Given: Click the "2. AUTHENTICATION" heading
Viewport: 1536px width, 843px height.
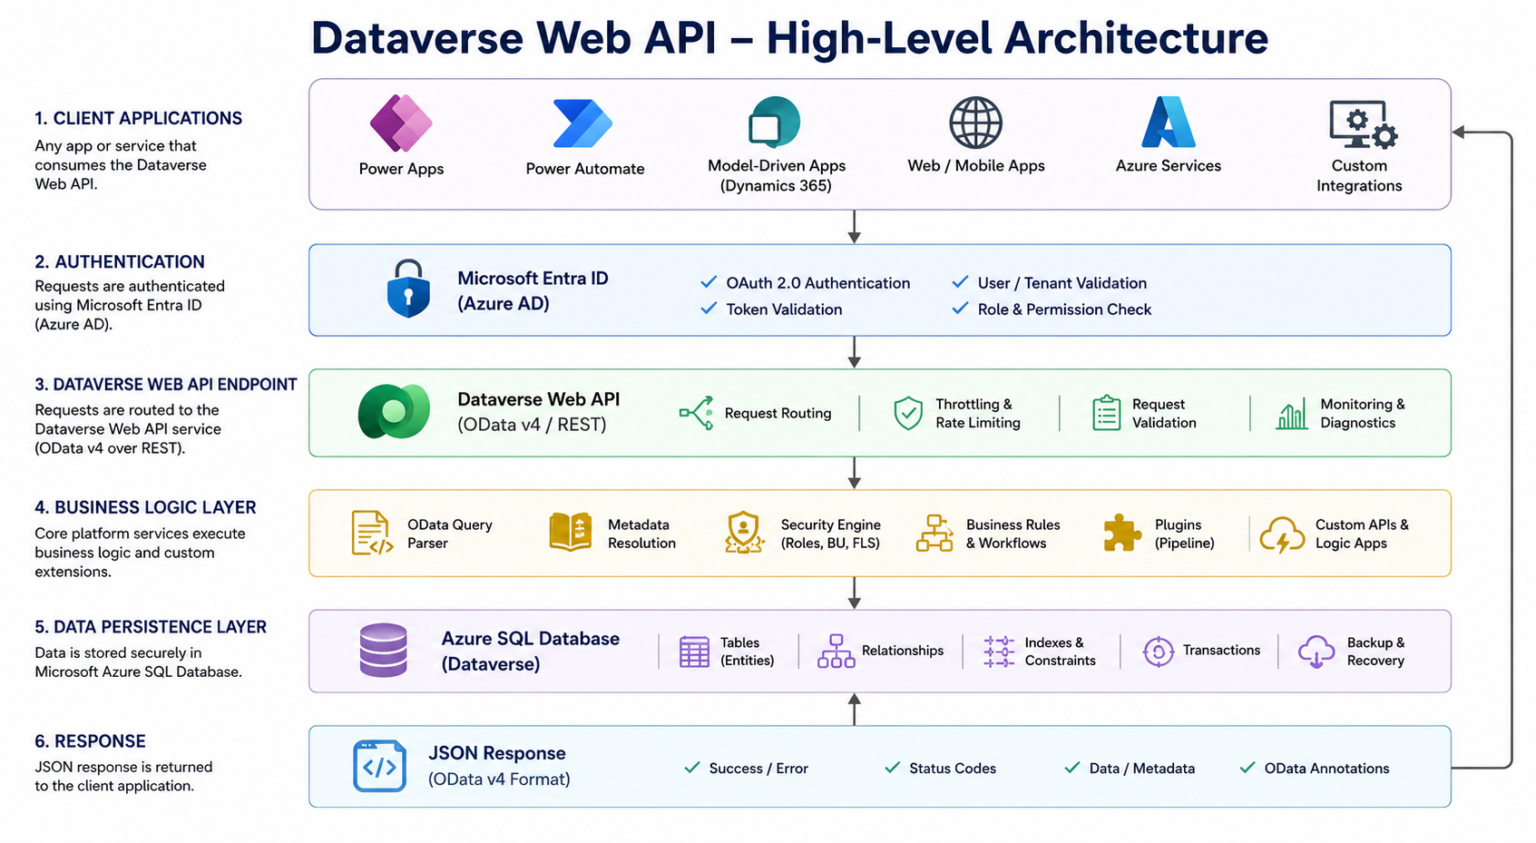Looking at the screenshot, I should (x=119, y=262).
